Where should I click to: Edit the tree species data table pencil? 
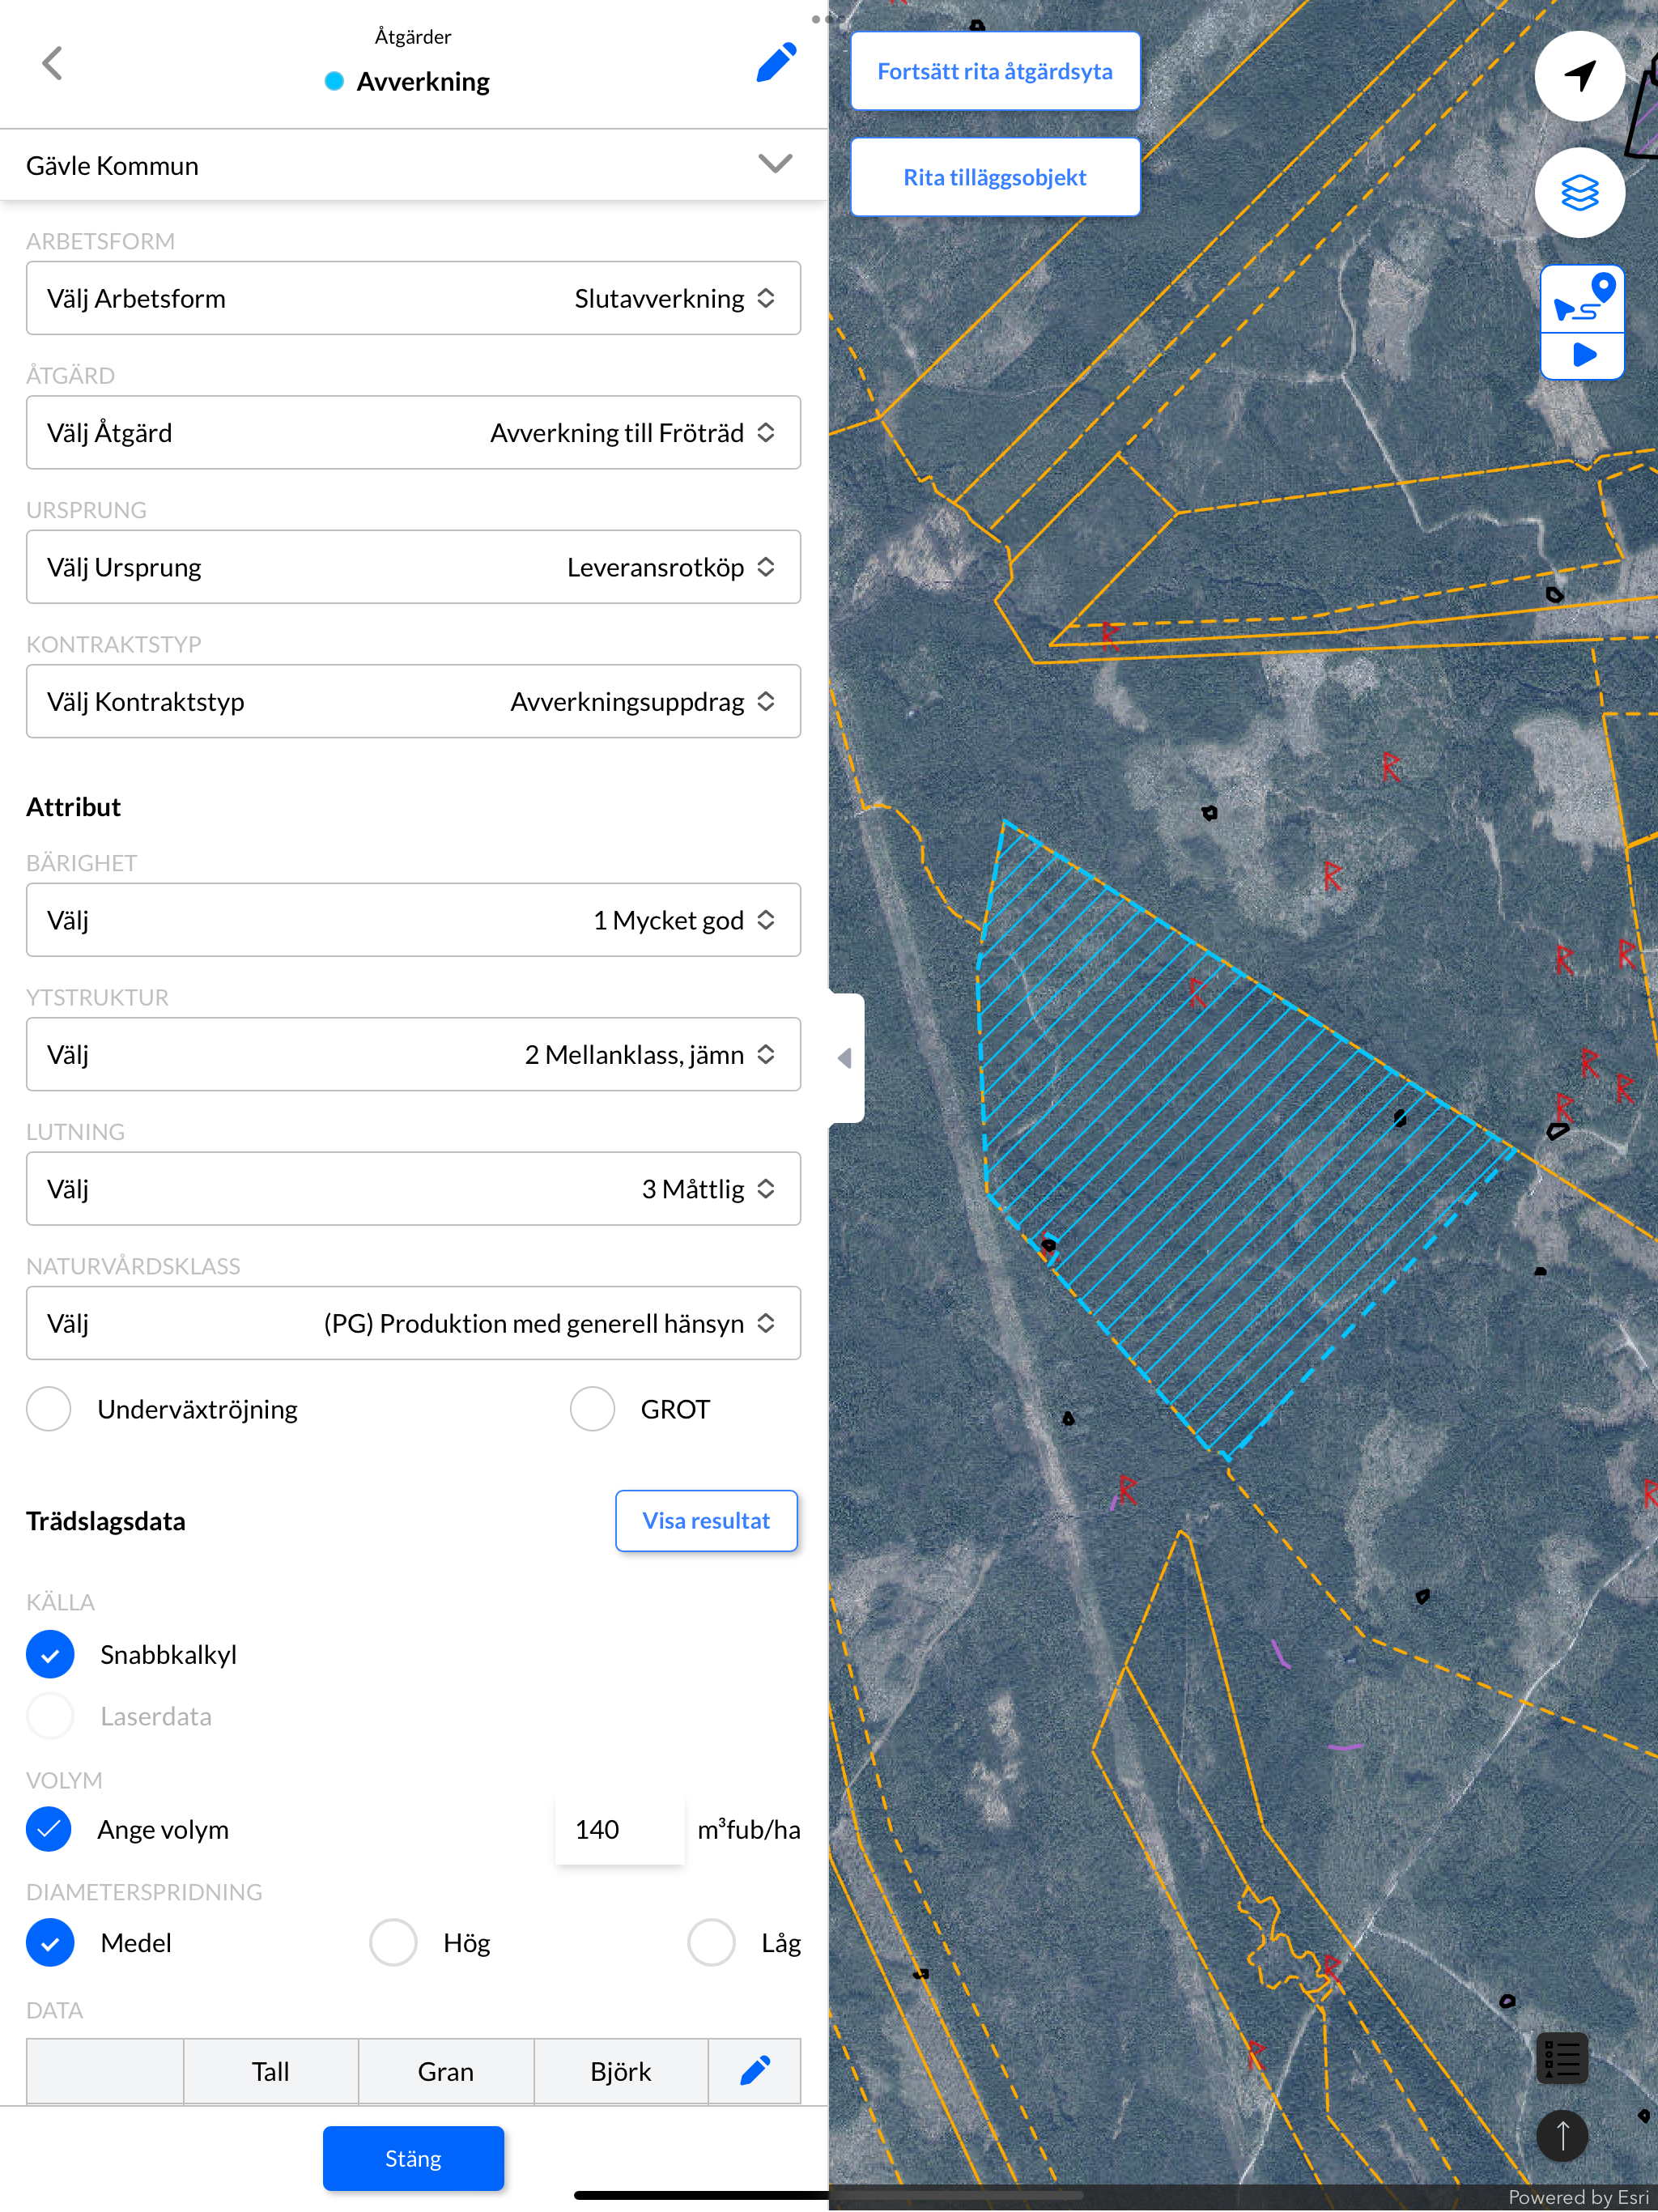[x=755, y=2070]
